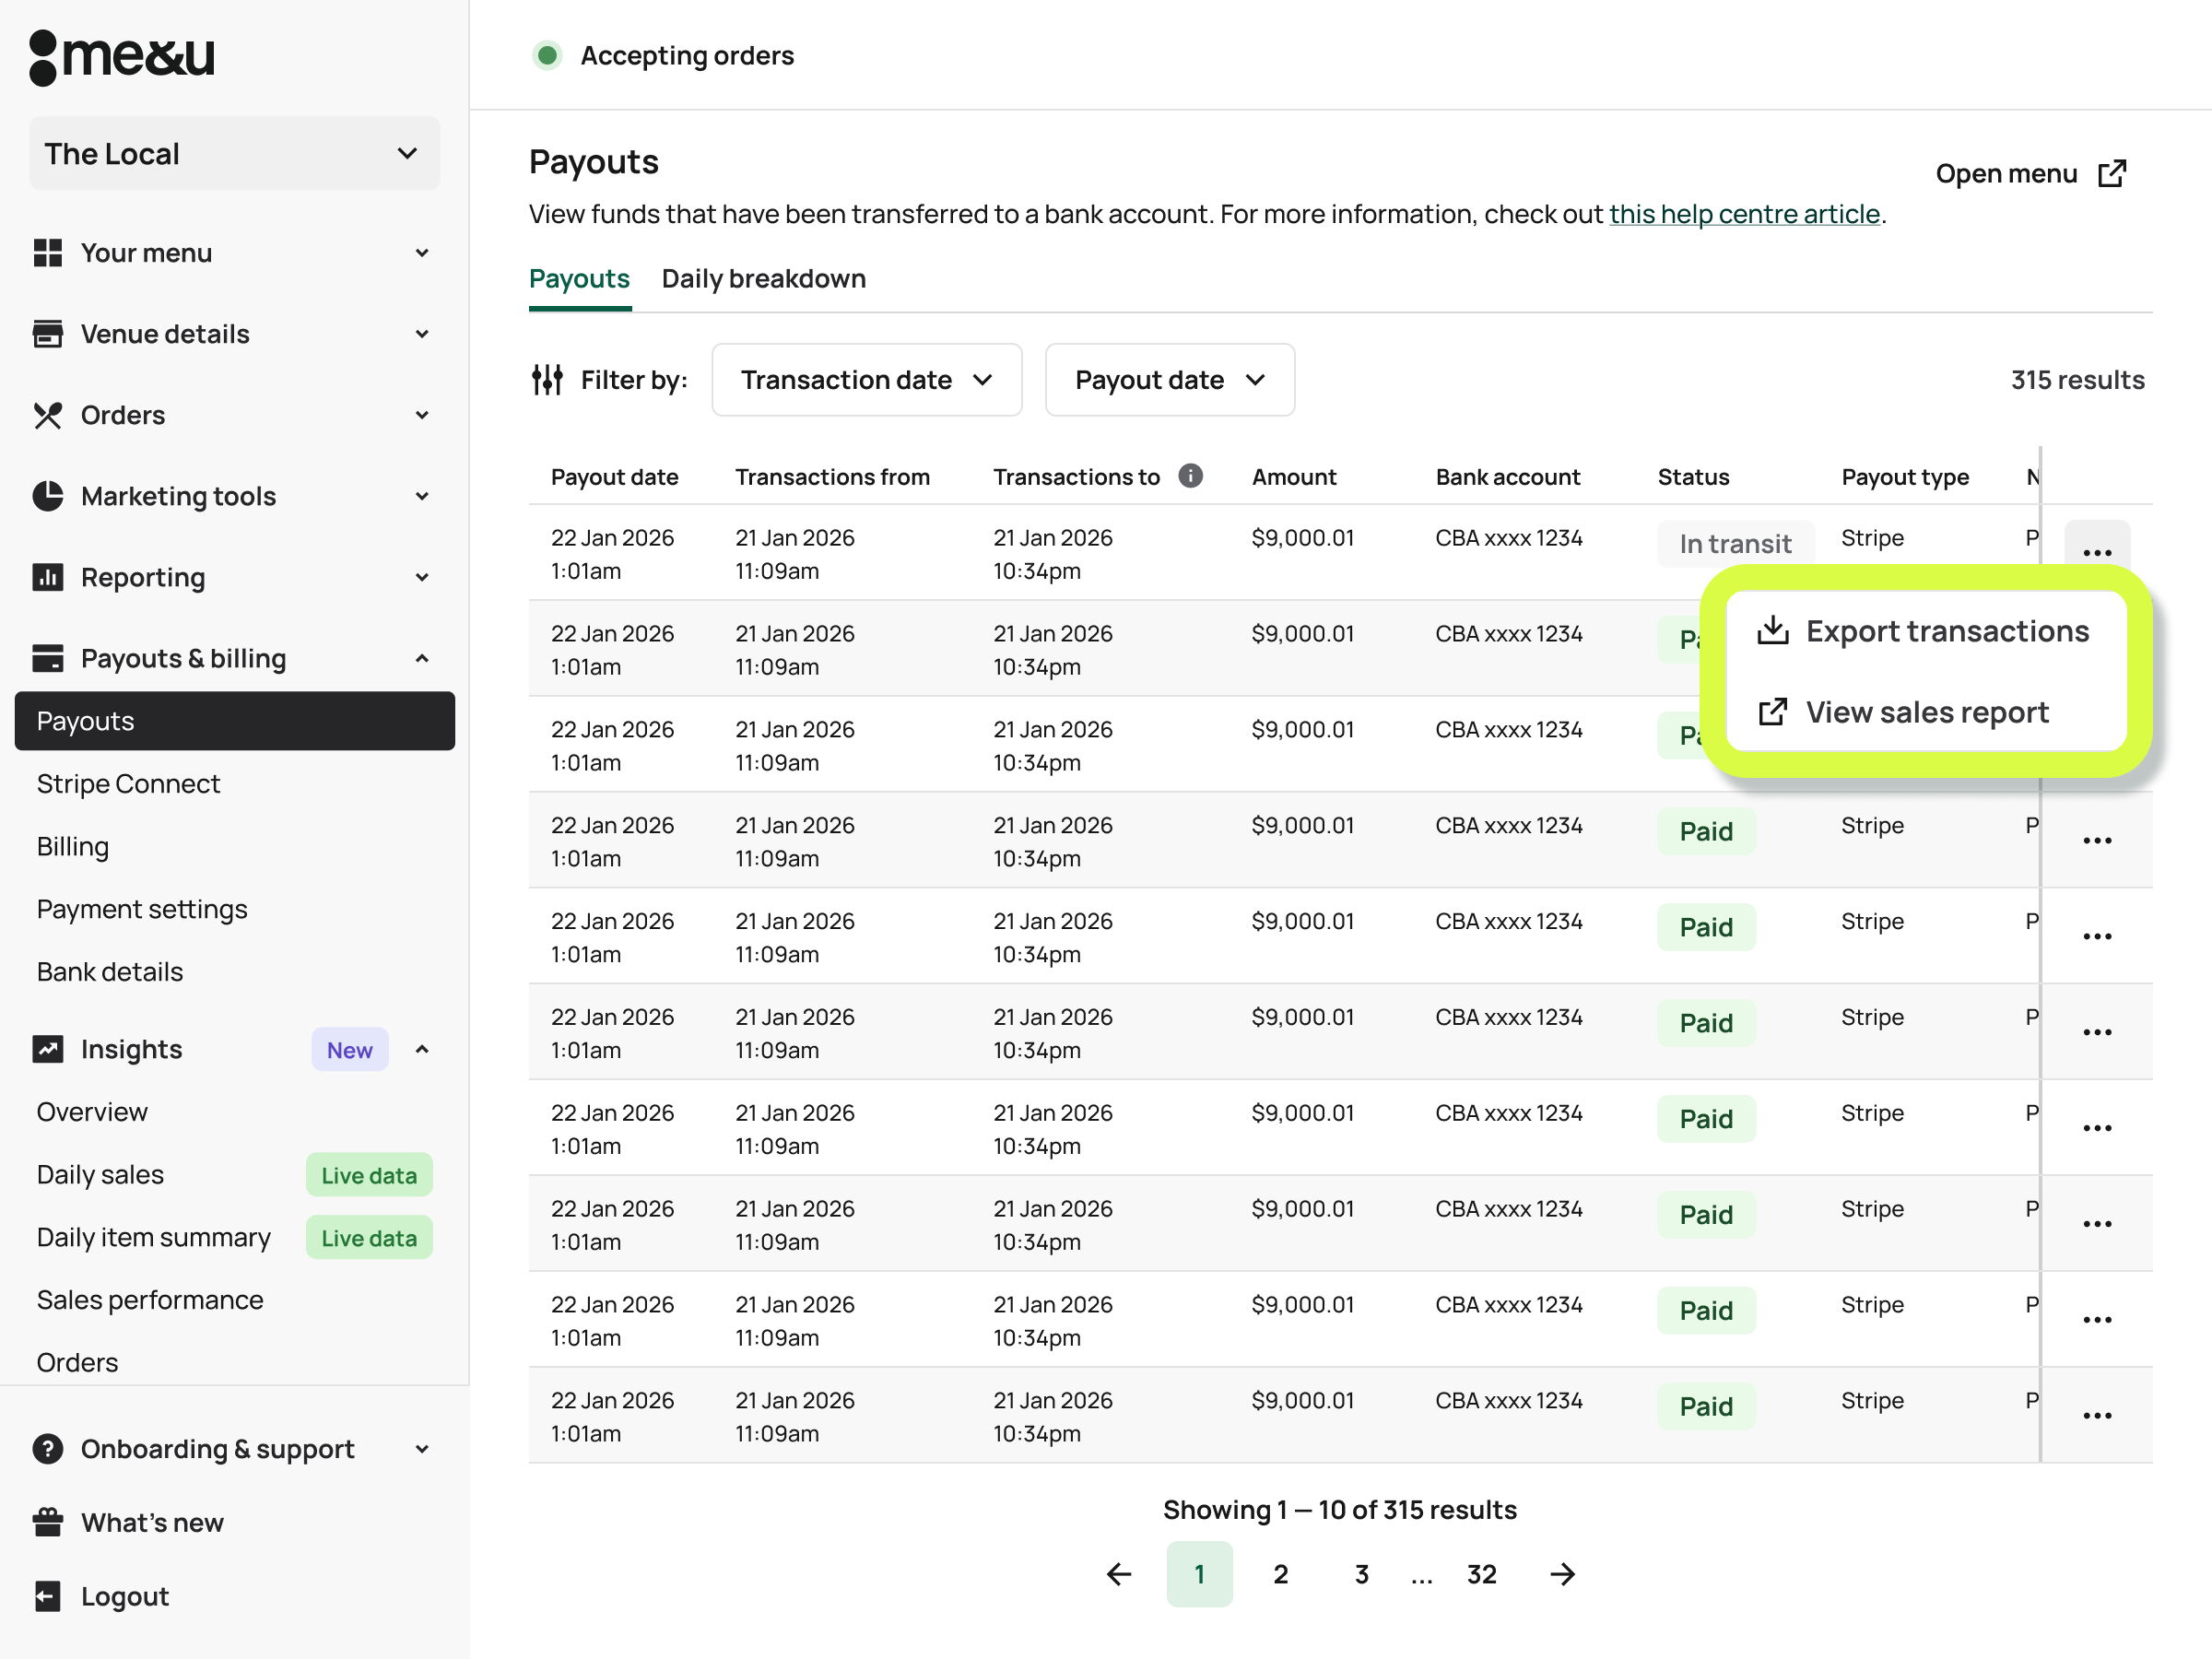2212x1659 pixels.
Task: Select Export transactions from the popup menu
Action: (1925, 631)
